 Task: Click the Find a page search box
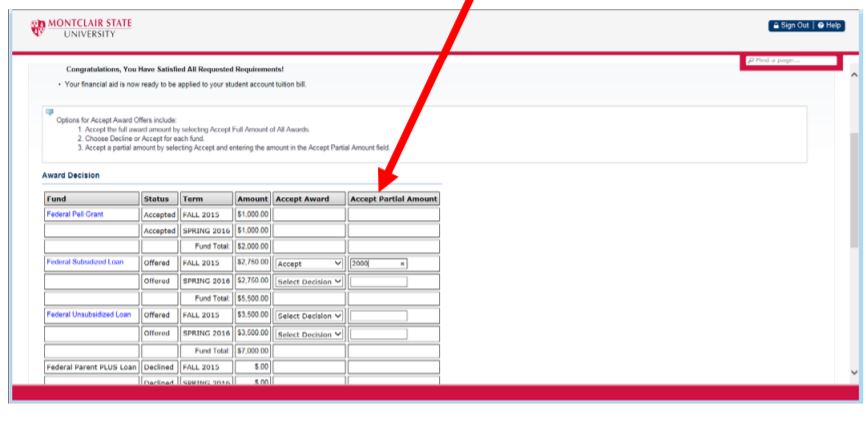pos(789,62)
